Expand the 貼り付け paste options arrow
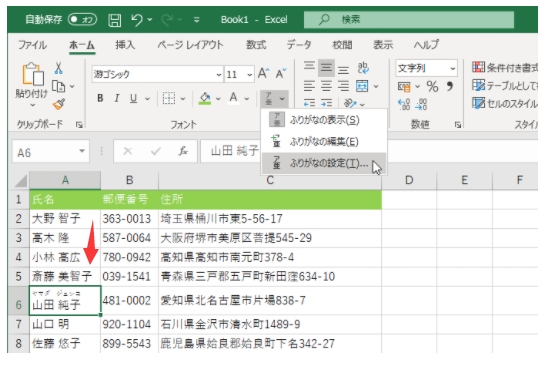Viewport: 545px width, 368px height. 32,104
